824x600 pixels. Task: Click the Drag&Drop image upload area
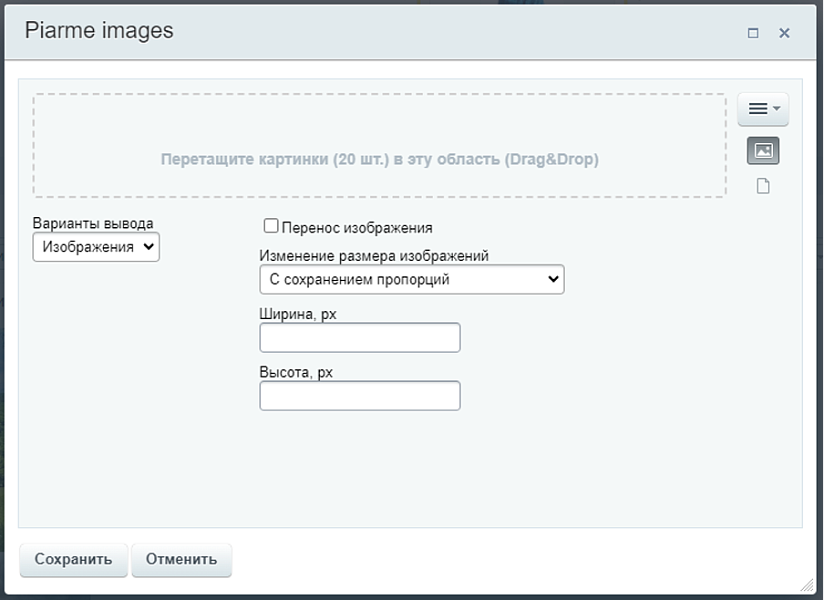click(379, 146)
